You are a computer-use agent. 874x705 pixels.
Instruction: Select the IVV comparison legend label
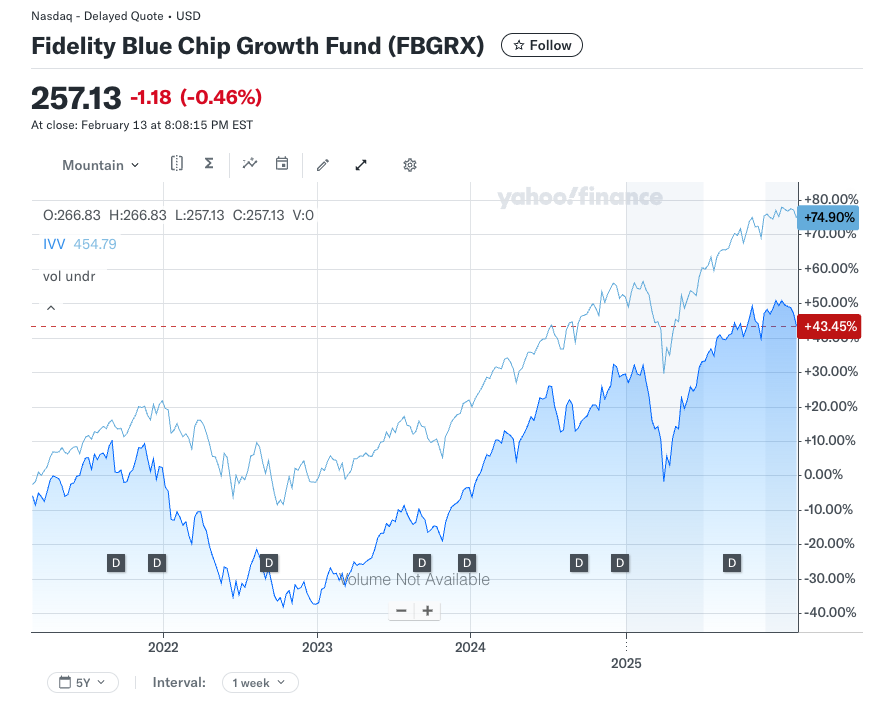point(54,244)
